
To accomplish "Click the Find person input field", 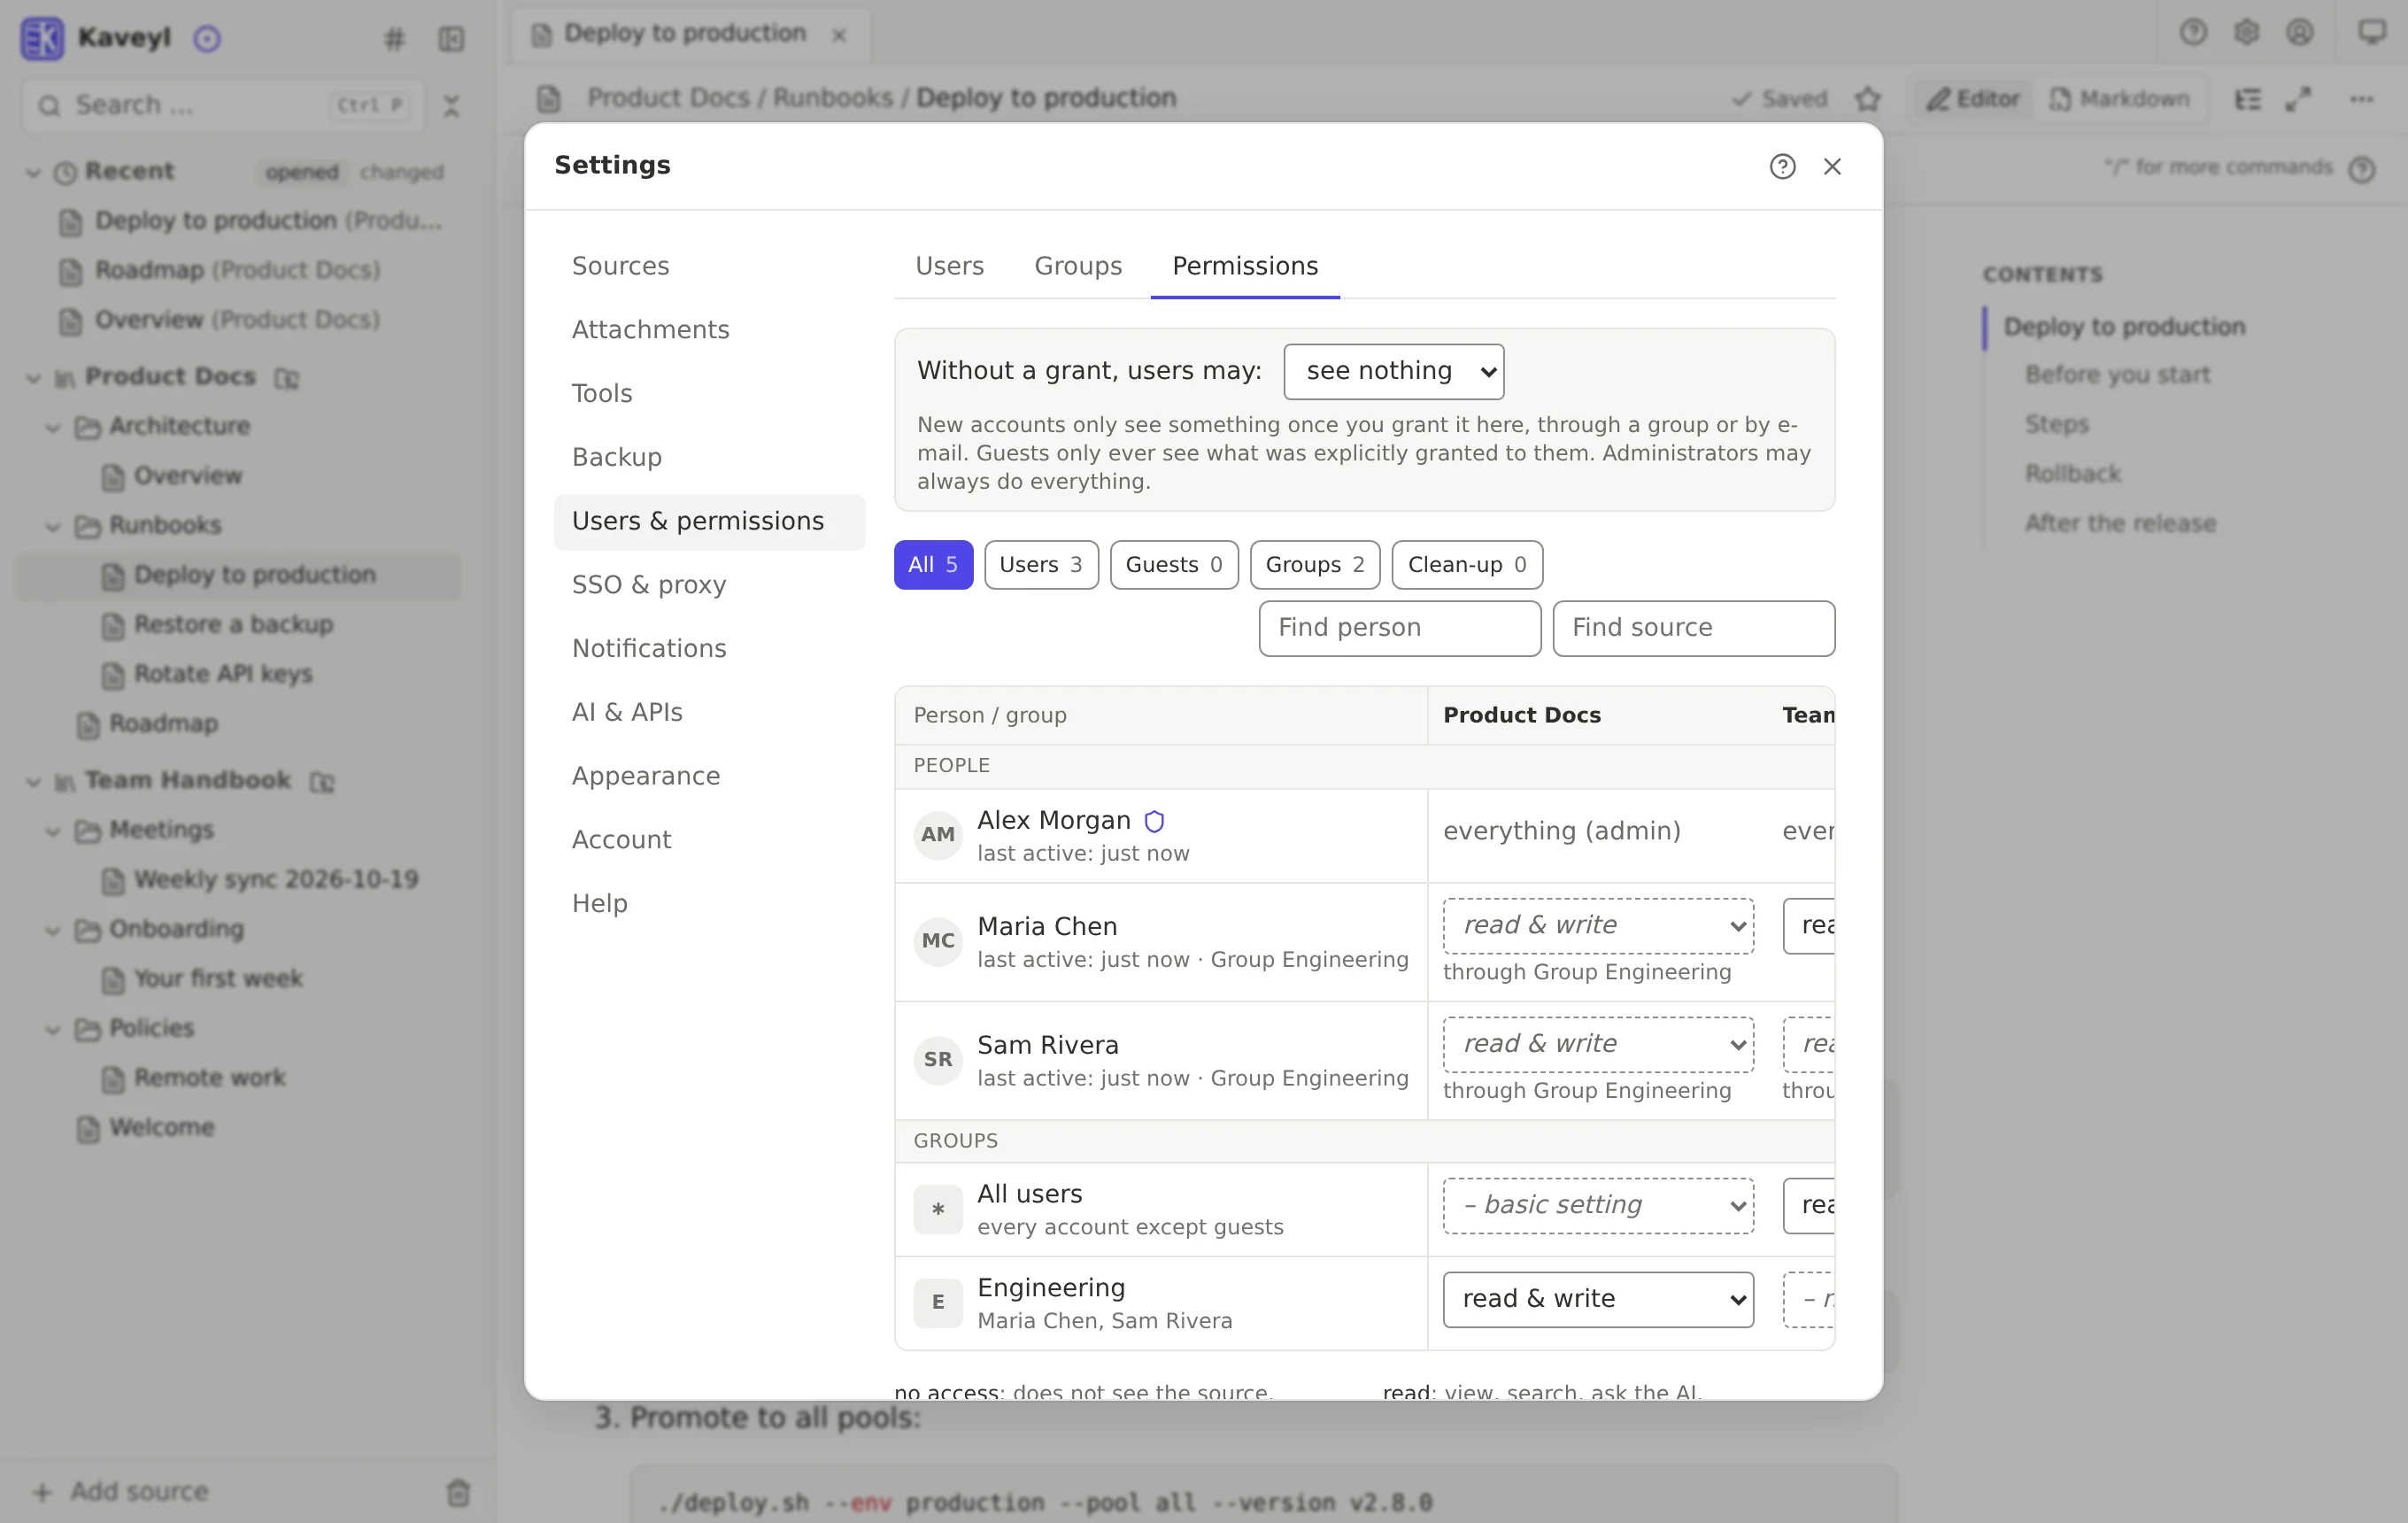I will 1399,628.
